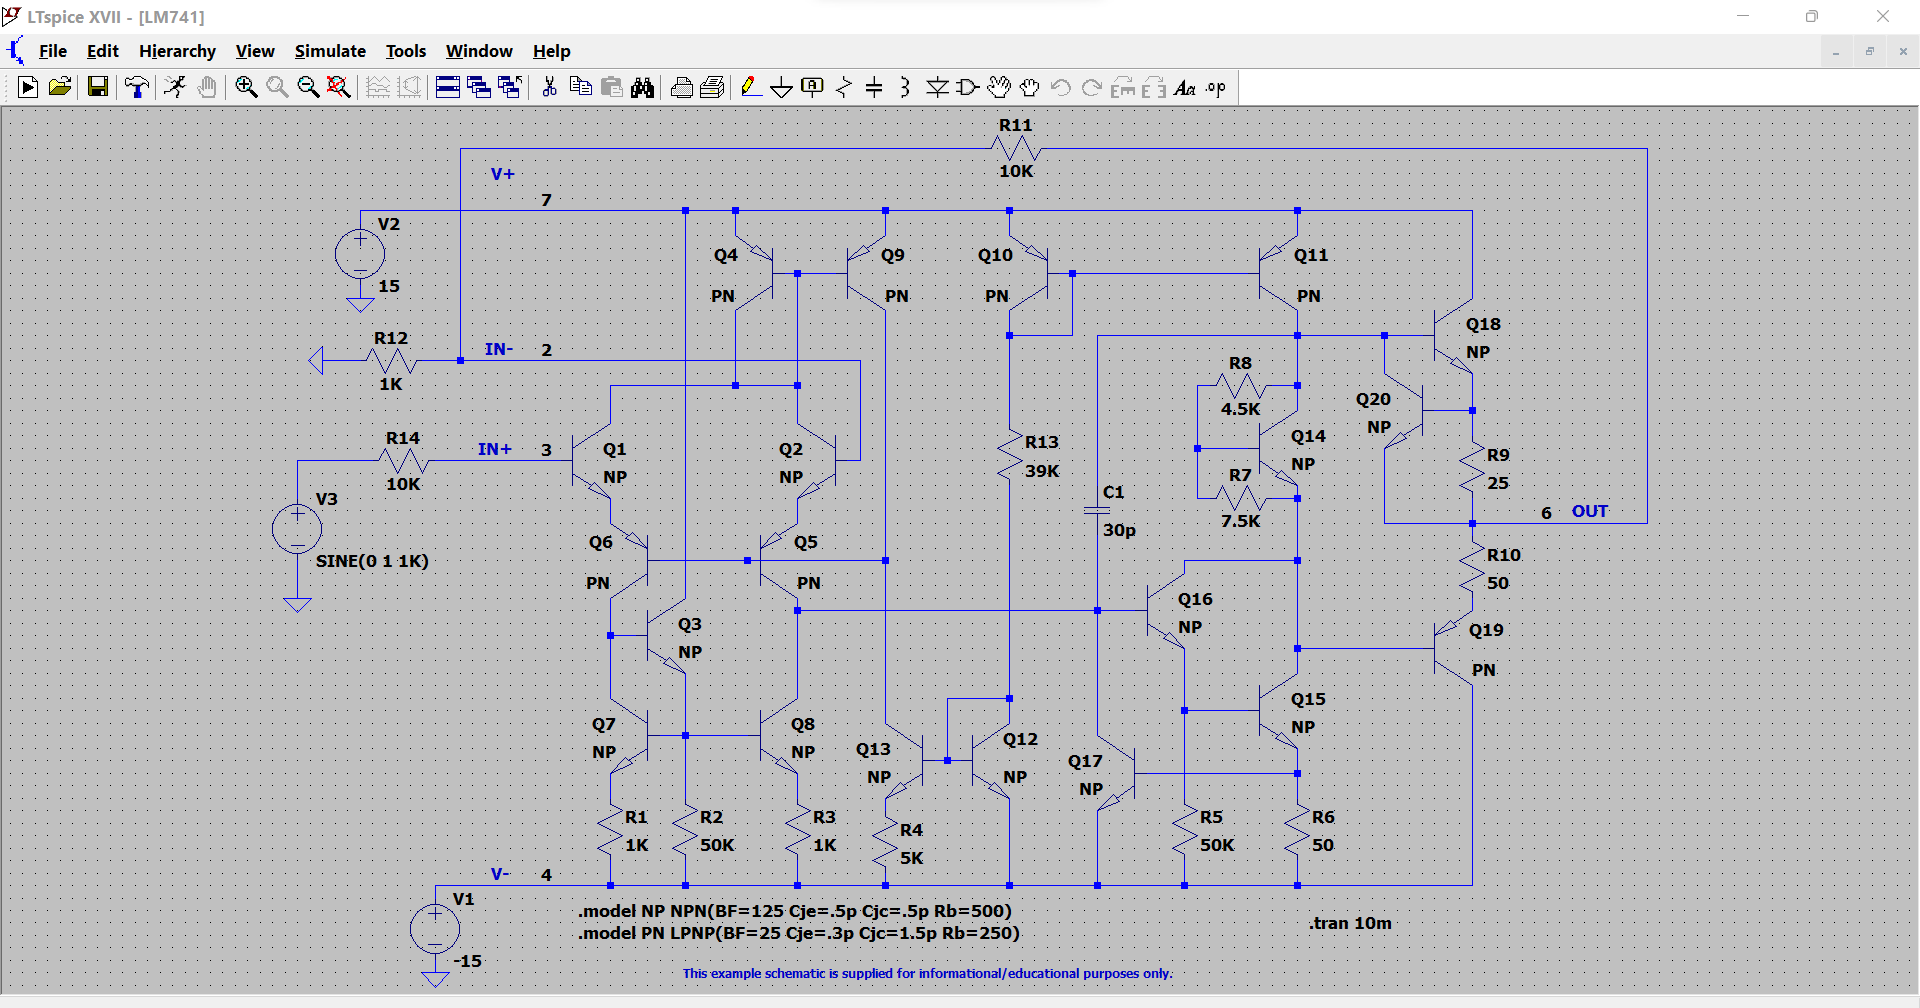Restore the inner LM741 document window
Viewport: 1920px width, 1008px height.
[x=1869, y=51]
